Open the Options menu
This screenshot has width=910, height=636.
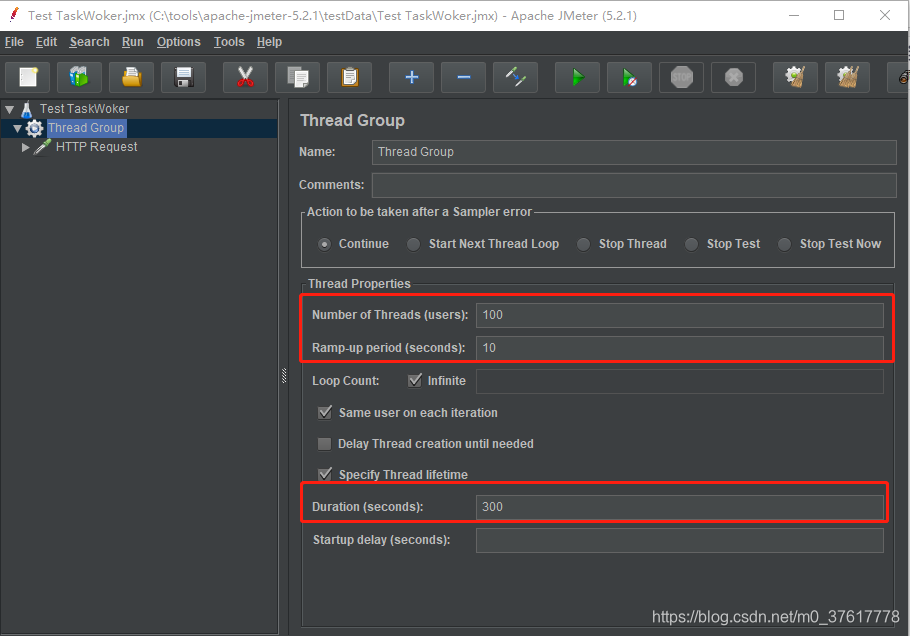click(x=178, y=42)
